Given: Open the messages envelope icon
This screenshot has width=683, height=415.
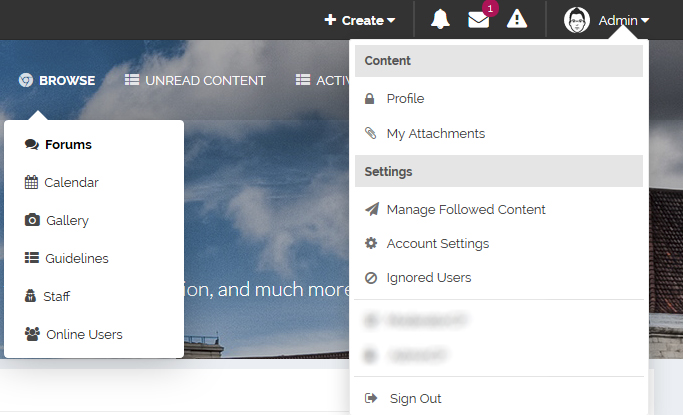Looking at the screenshot, I should click(478, 20).
